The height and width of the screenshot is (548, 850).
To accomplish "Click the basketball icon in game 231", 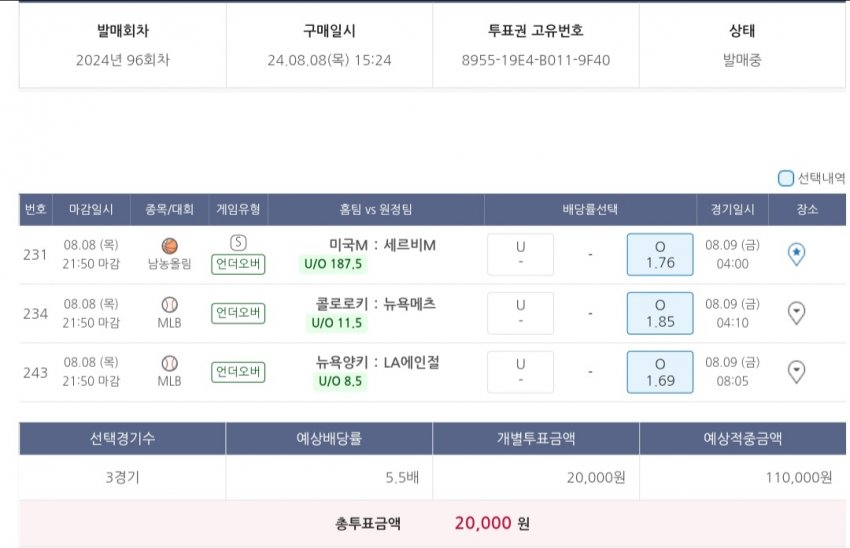I will [x=168, y=245].
